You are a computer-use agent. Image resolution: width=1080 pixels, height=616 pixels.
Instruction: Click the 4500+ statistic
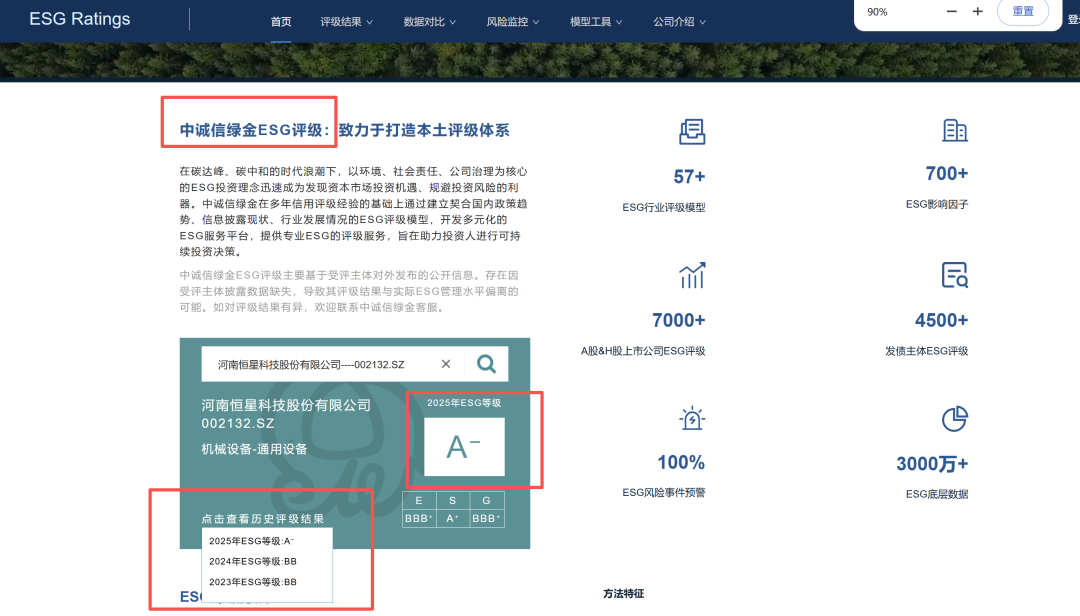942,320
